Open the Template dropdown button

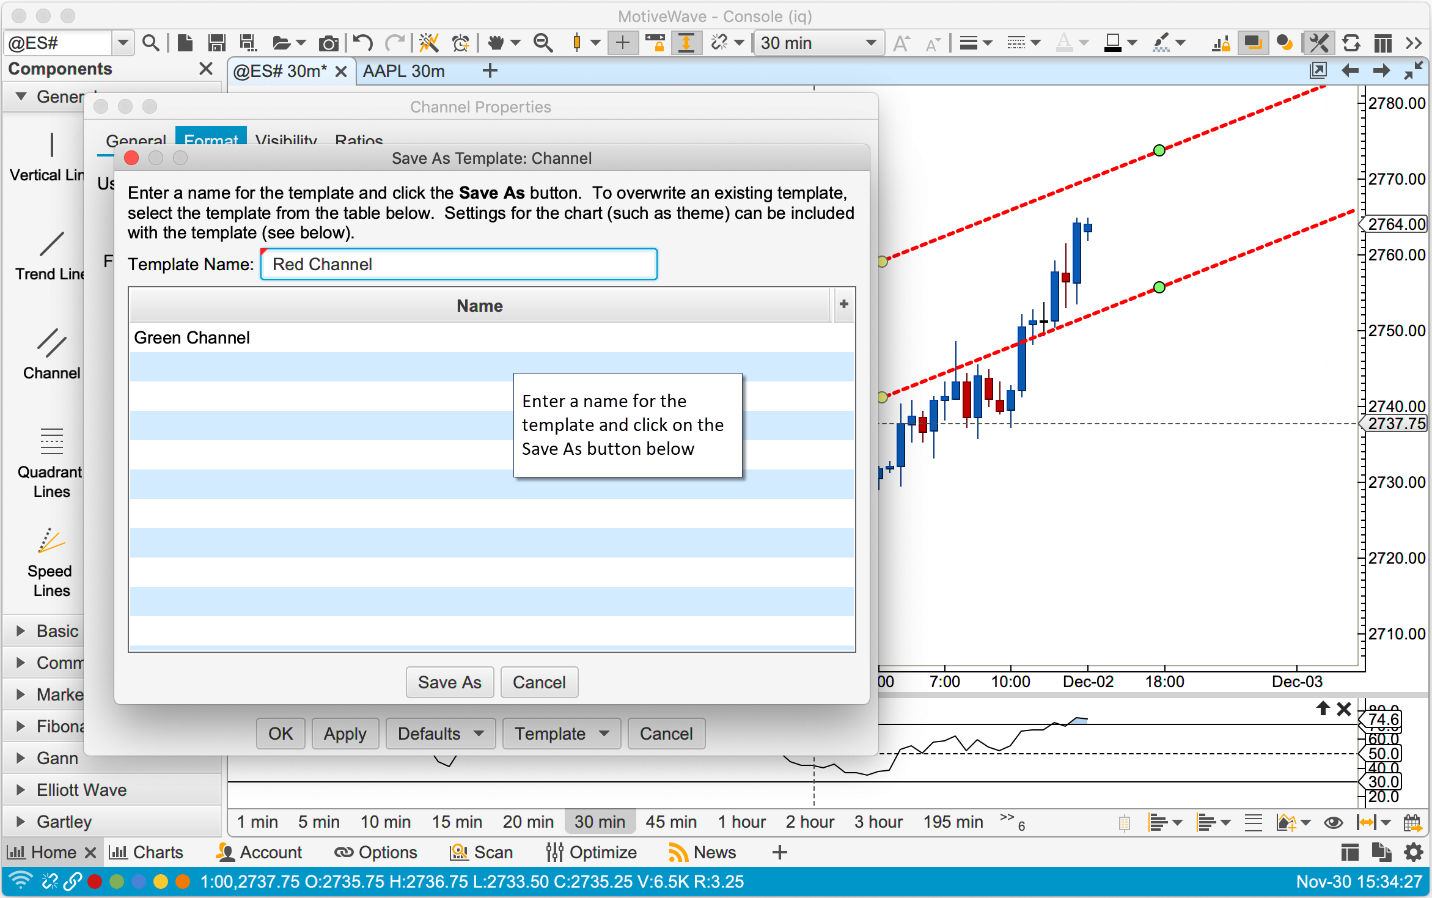click(561, 734)
